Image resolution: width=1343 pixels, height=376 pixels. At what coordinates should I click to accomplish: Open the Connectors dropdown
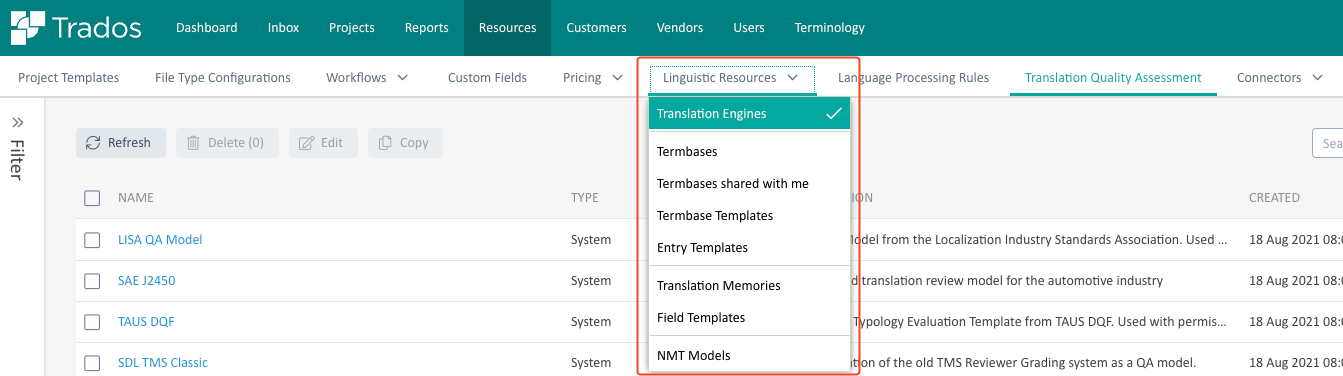click(1282, 77)
